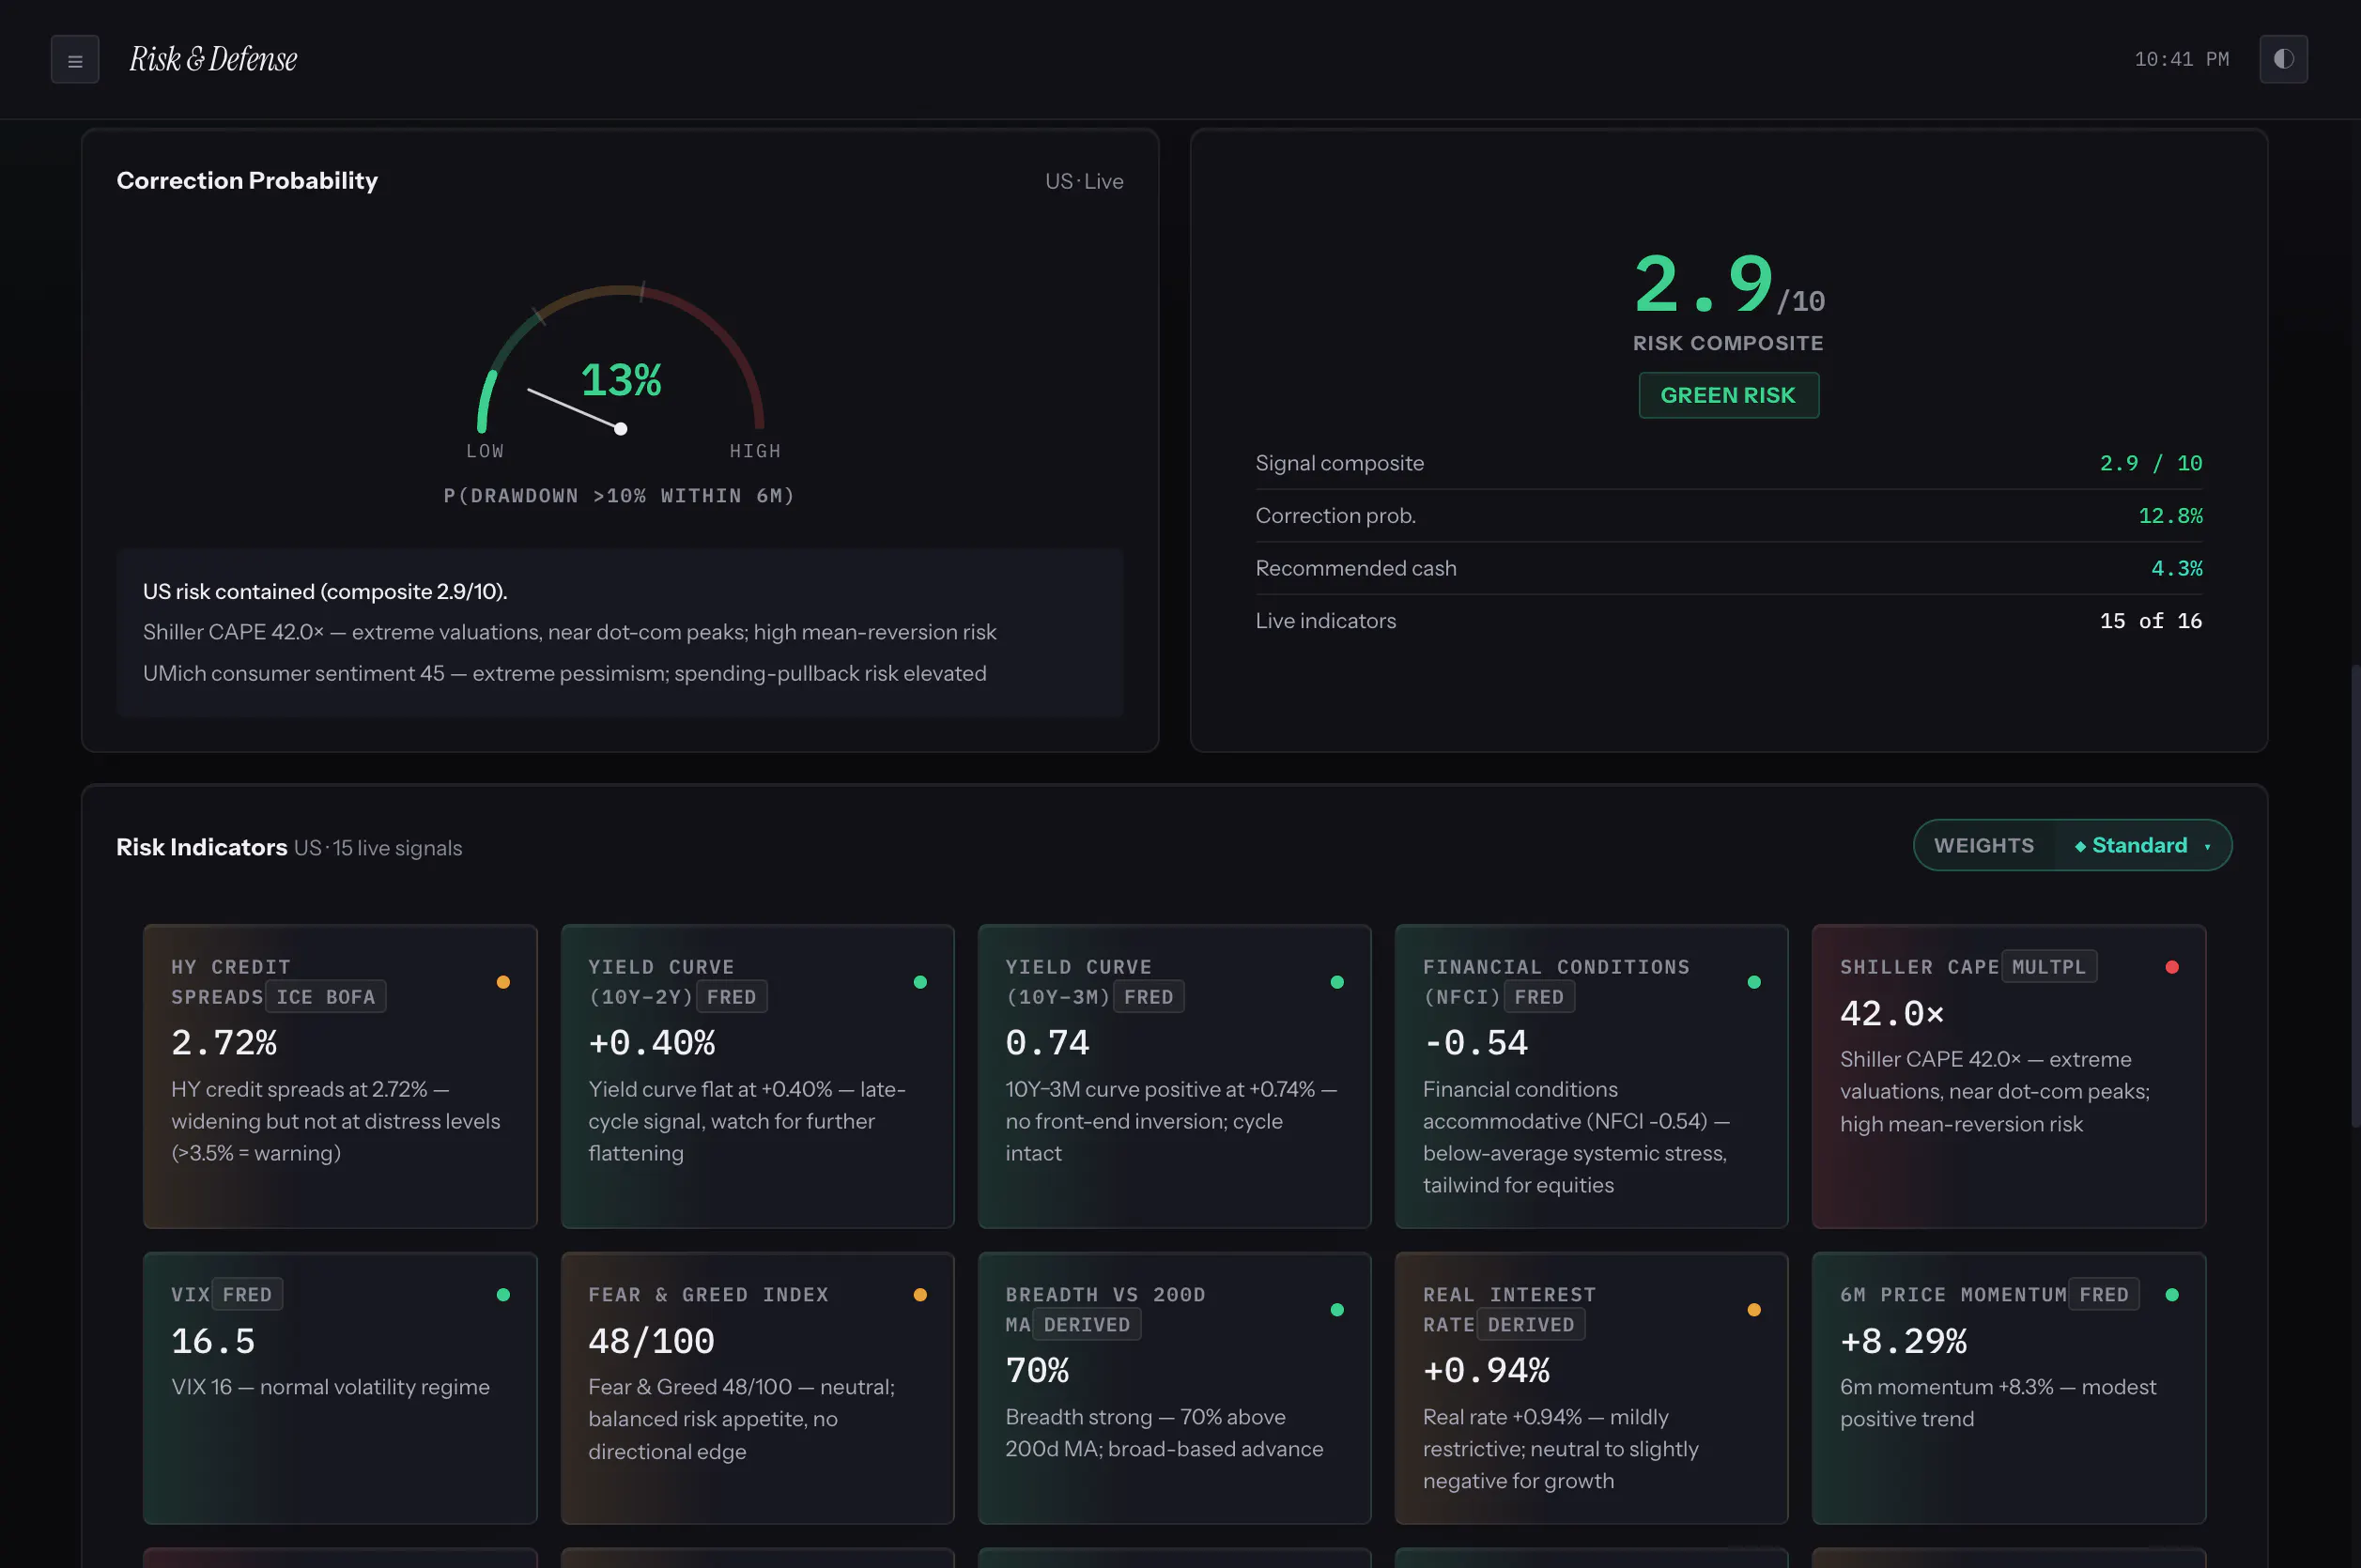2361x1568 pixels.
Task: Click the 'P(DRAWDOWN >10% WITHIN 6M)' caption
Action: pyautogui.click(x=620, y=495)
